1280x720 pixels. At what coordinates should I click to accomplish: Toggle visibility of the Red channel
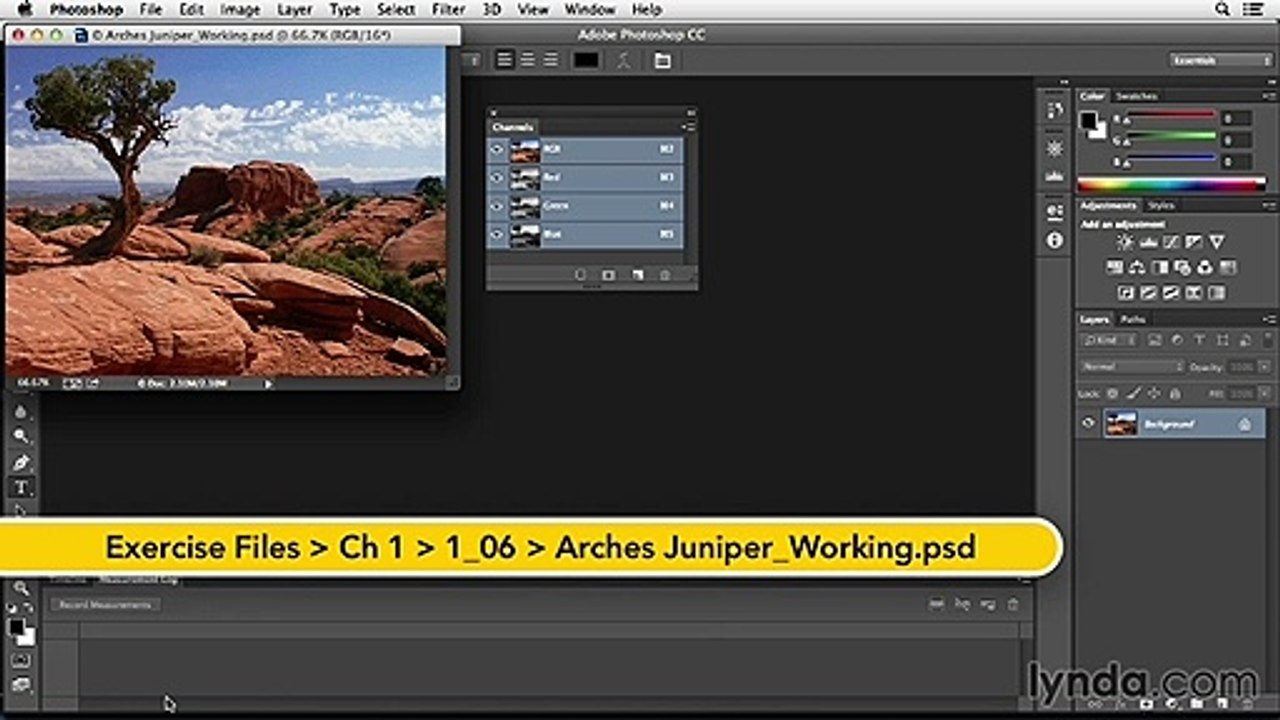(497, 178)
